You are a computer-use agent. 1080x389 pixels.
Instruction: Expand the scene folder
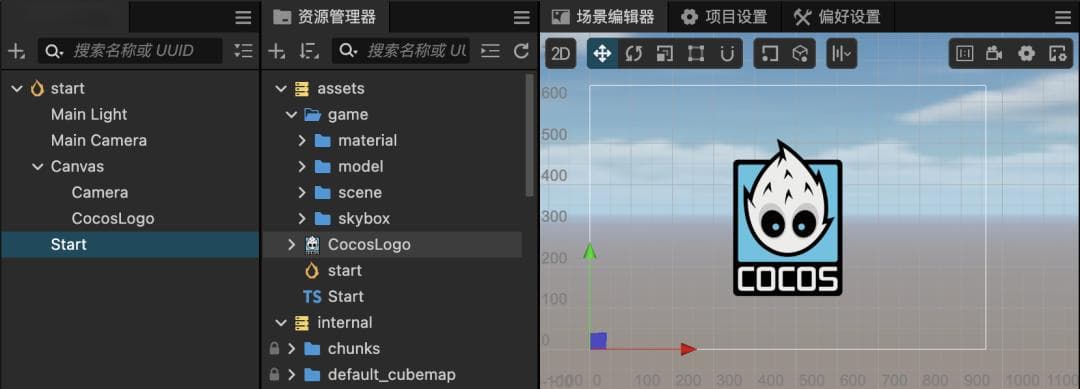(x=302, y=193)
